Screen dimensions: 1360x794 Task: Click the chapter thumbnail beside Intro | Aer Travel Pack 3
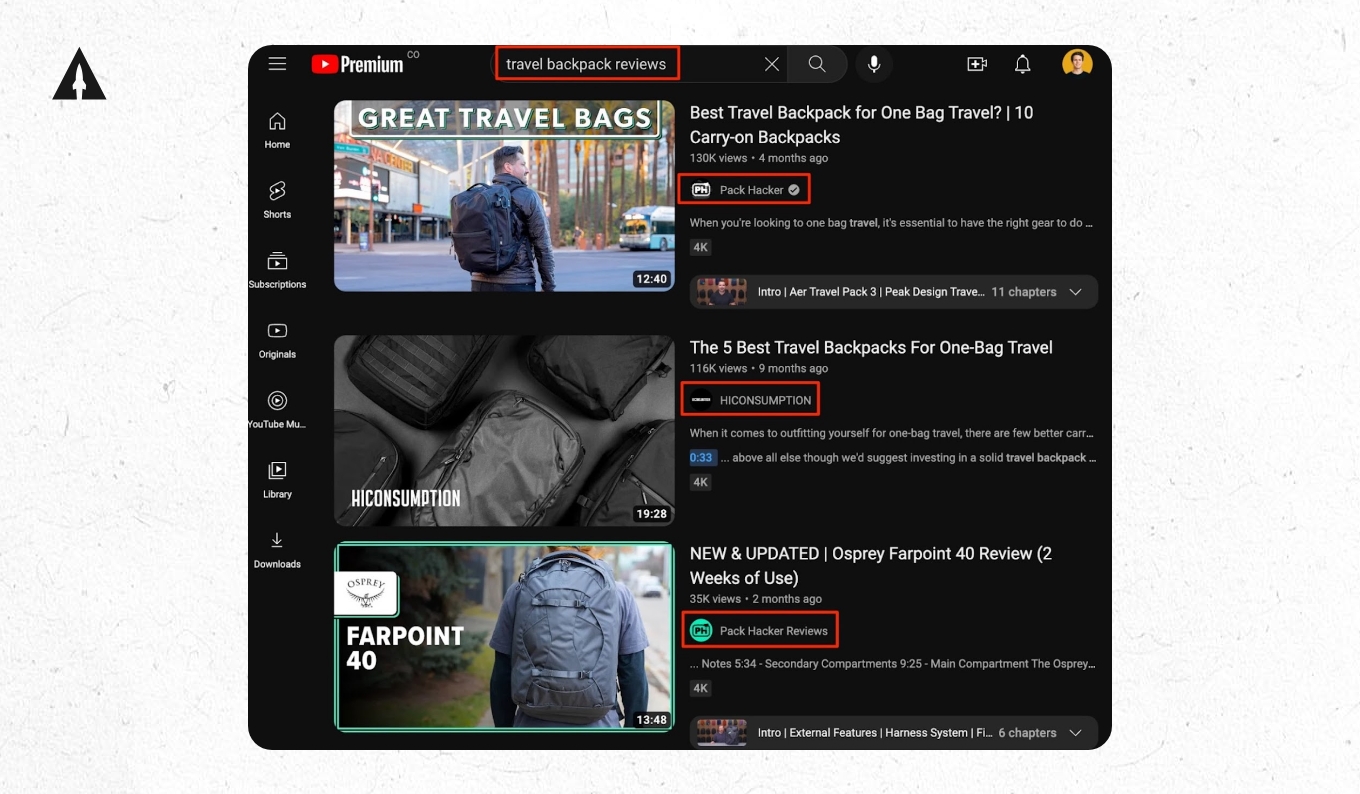(x=721, y=292)
